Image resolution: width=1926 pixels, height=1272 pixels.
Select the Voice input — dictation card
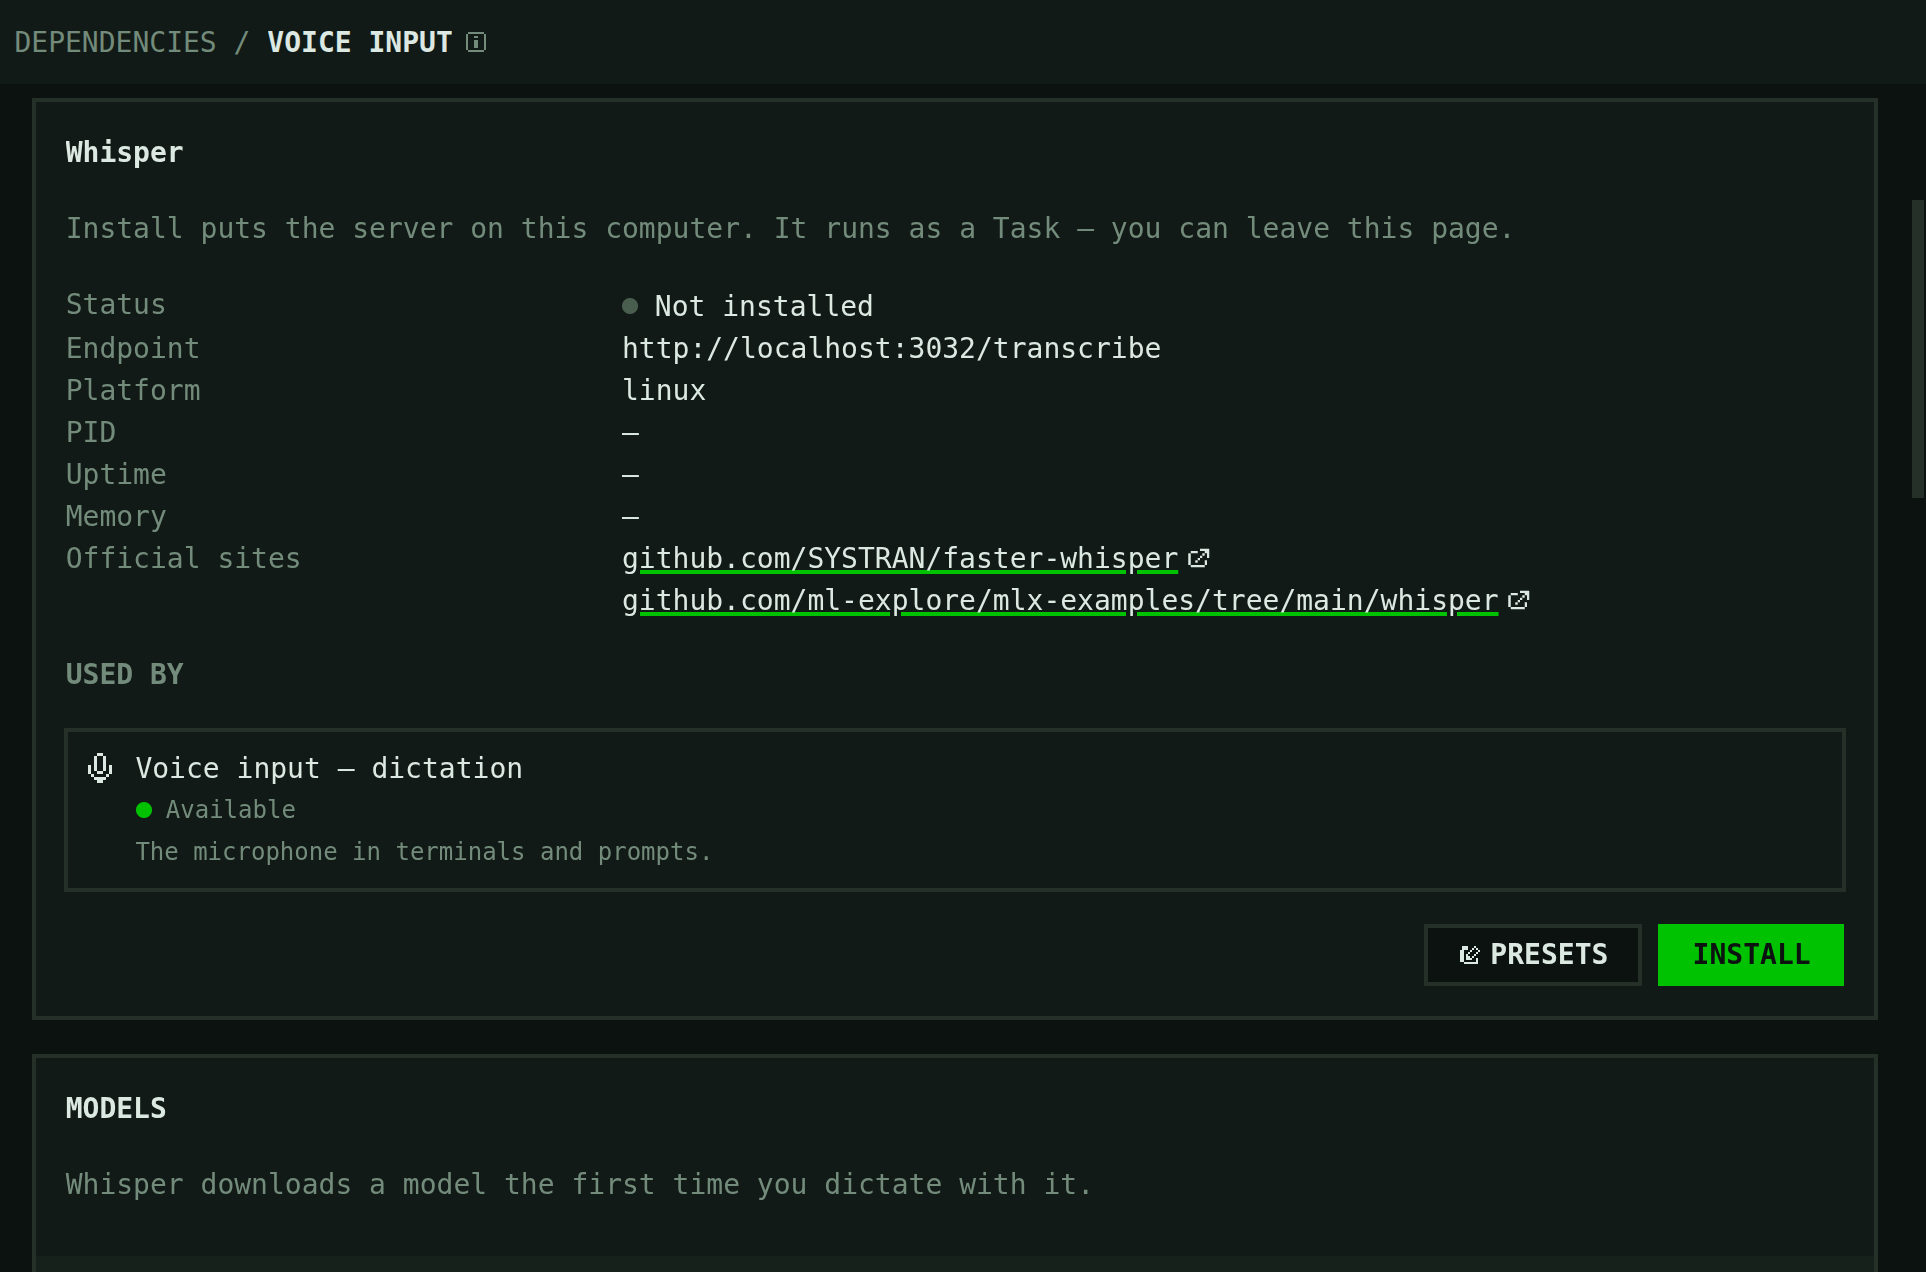coord(954,810)
